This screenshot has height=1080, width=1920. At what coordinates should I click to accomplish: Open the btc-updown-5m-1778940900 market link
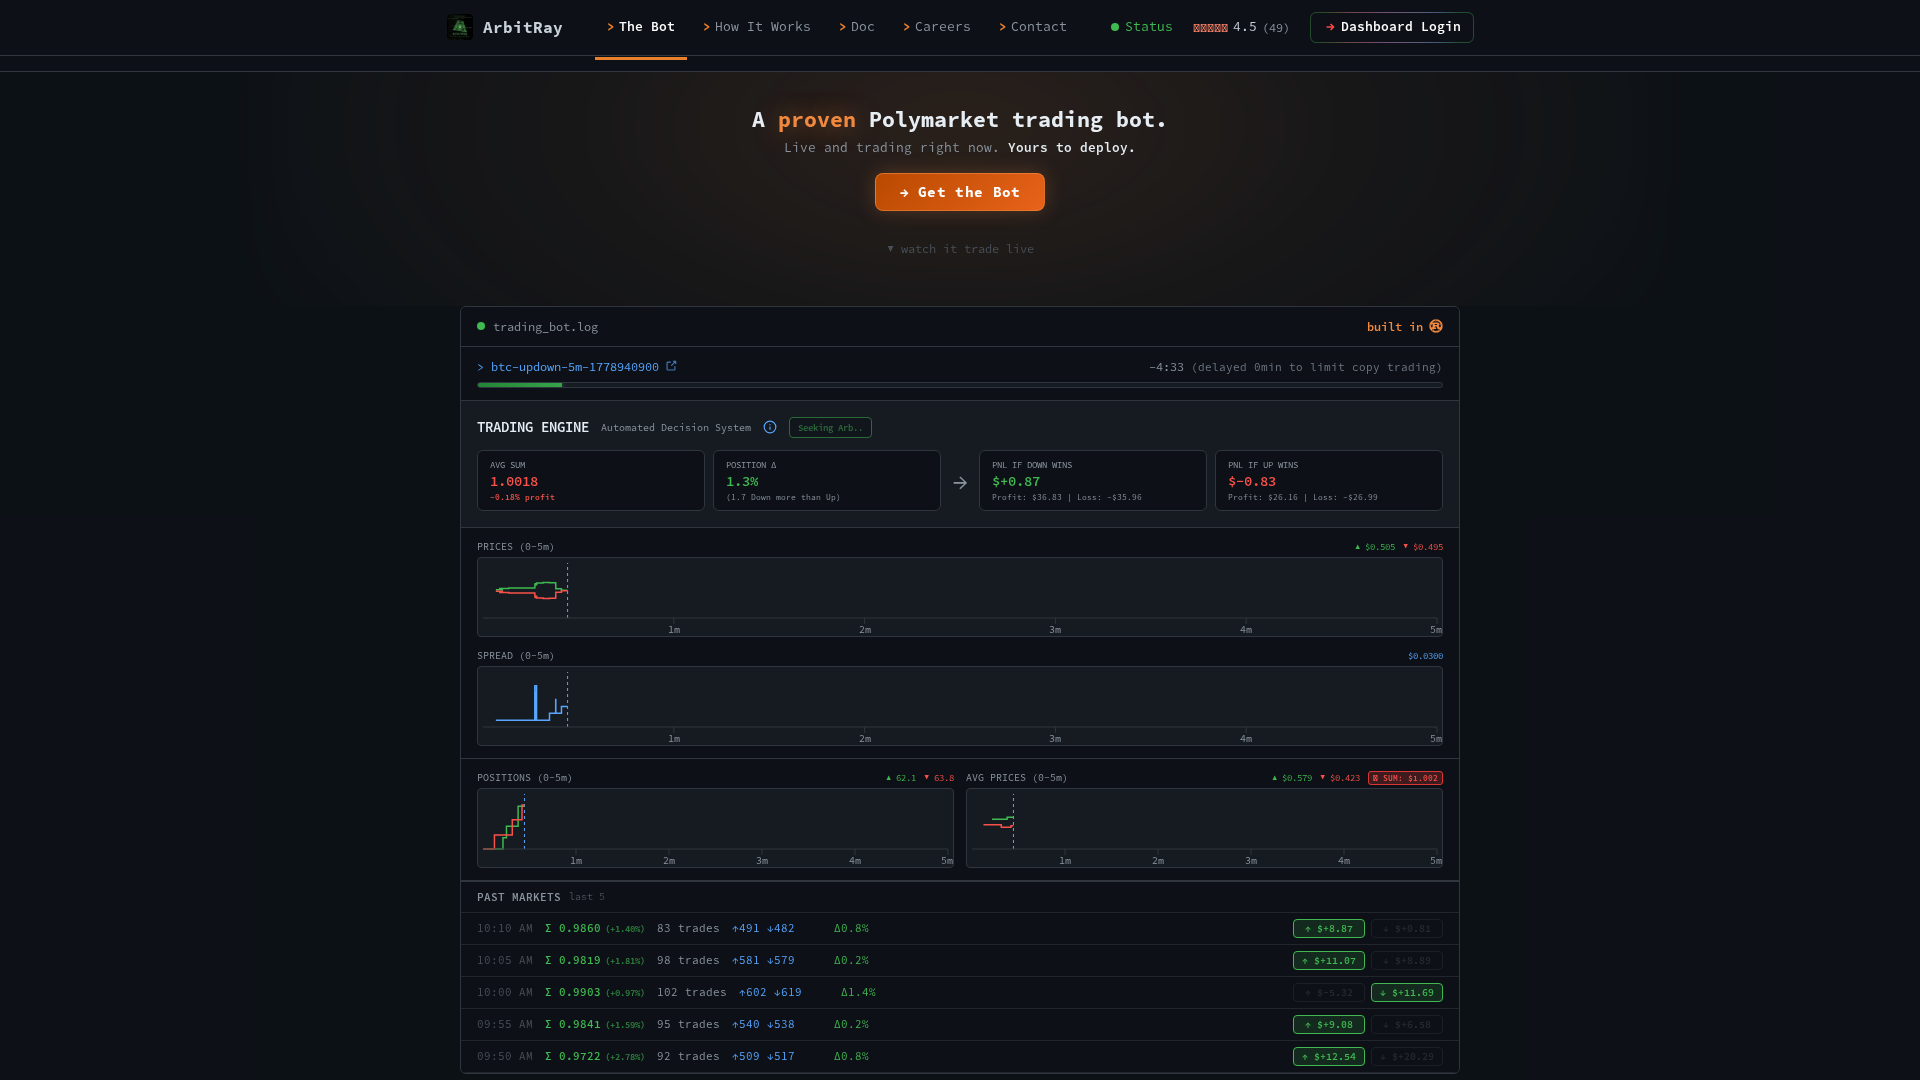(x=575, y=367)
